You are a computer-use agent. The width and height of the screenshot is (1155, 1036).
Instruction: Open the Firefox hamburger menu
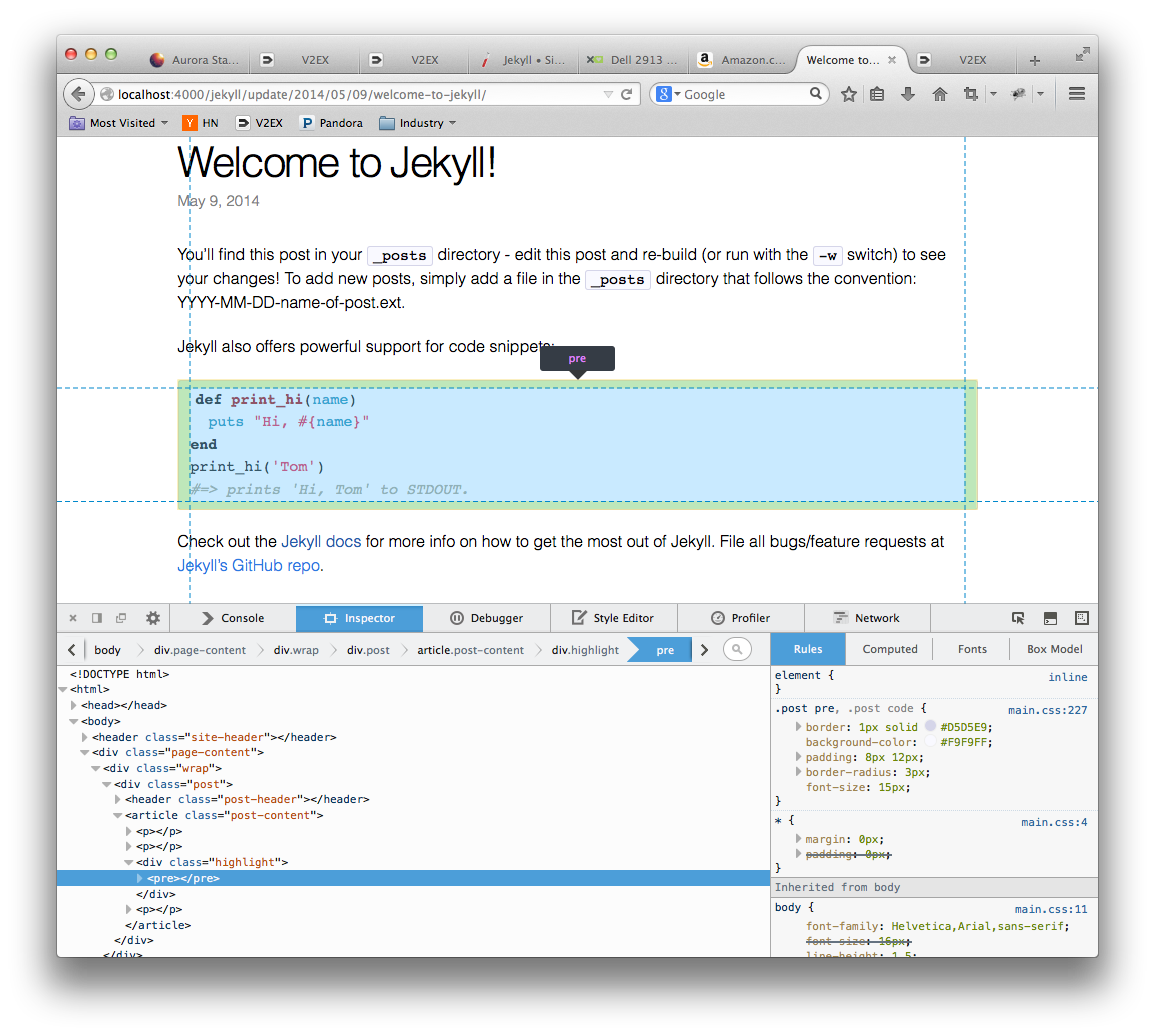pyautogui.click(x=1077, y=94)
